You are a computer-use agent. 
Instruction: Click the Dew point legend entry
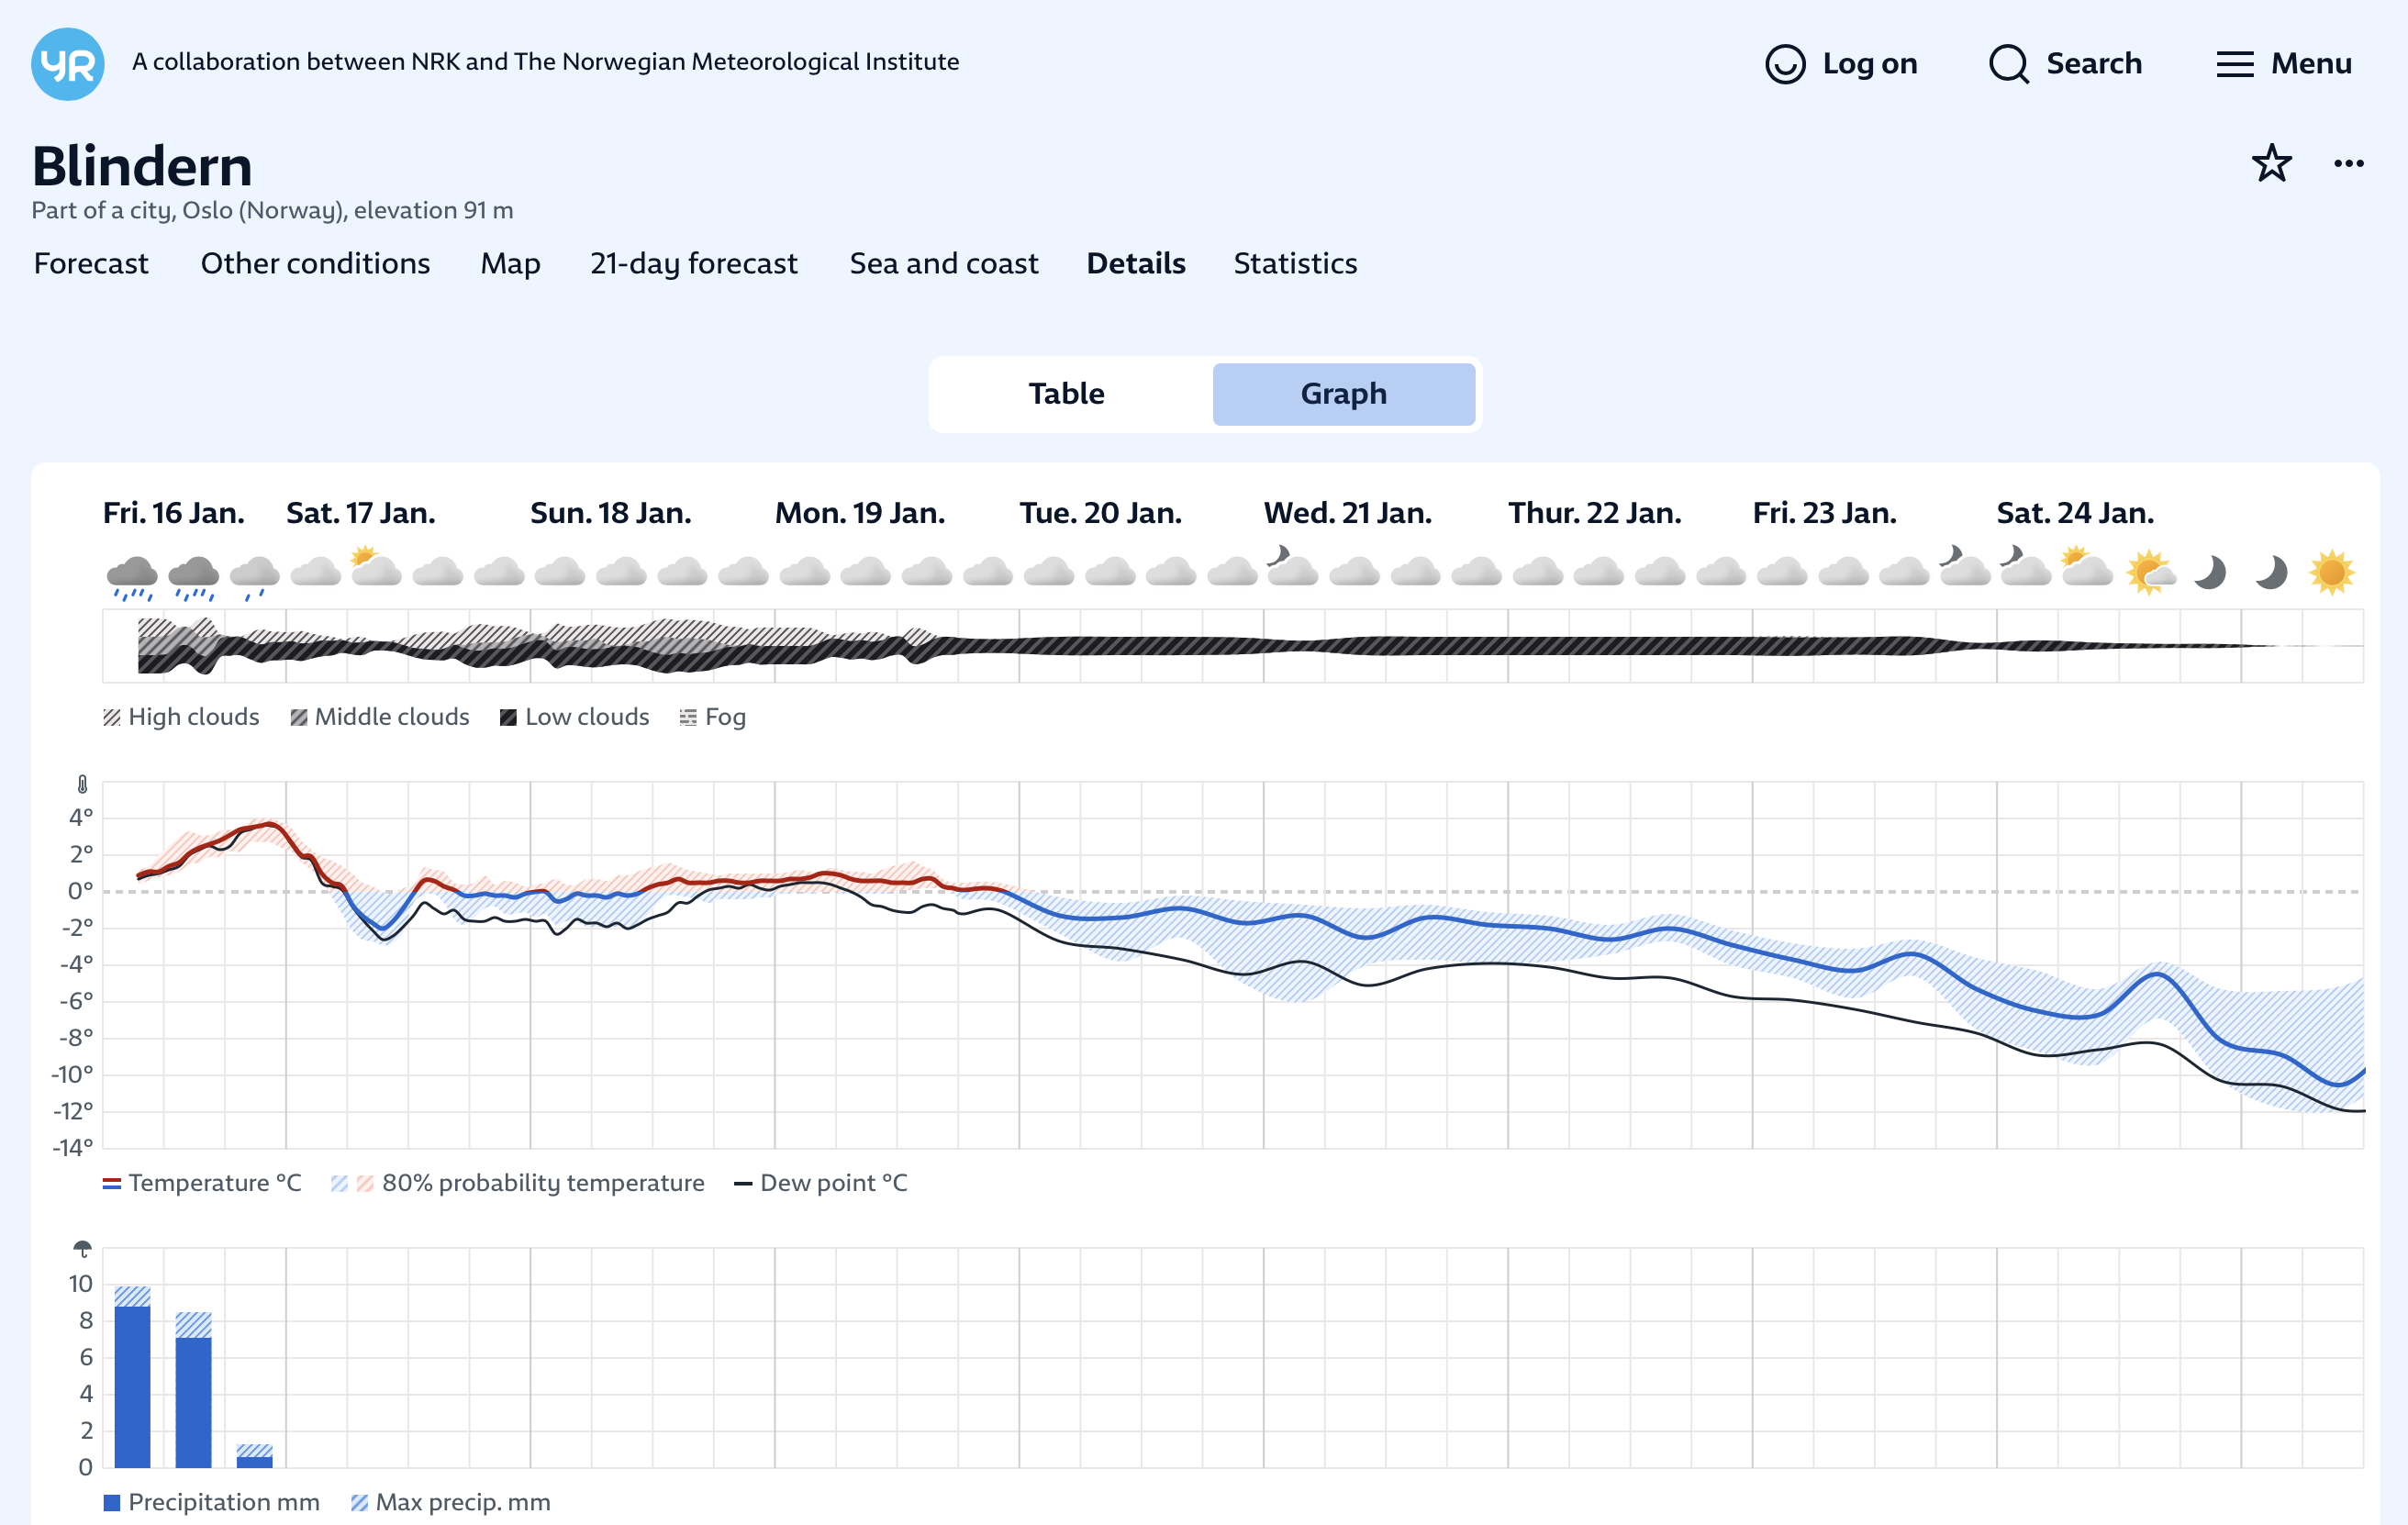(x=821, y=1183)
